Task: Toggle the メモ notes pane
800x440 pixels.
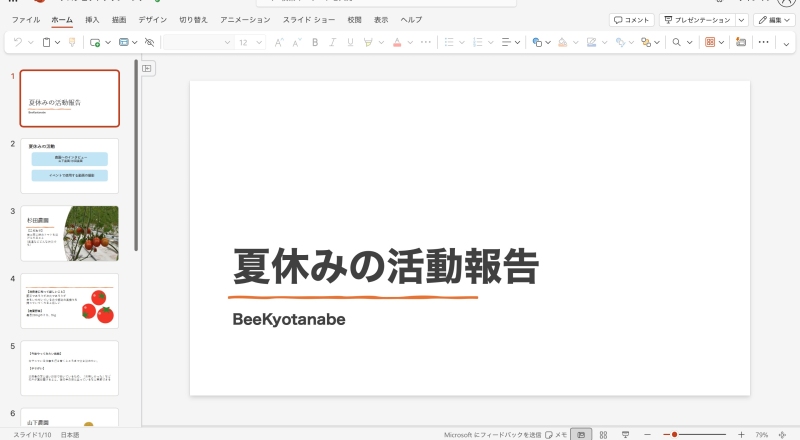Action: pos(556,435)
